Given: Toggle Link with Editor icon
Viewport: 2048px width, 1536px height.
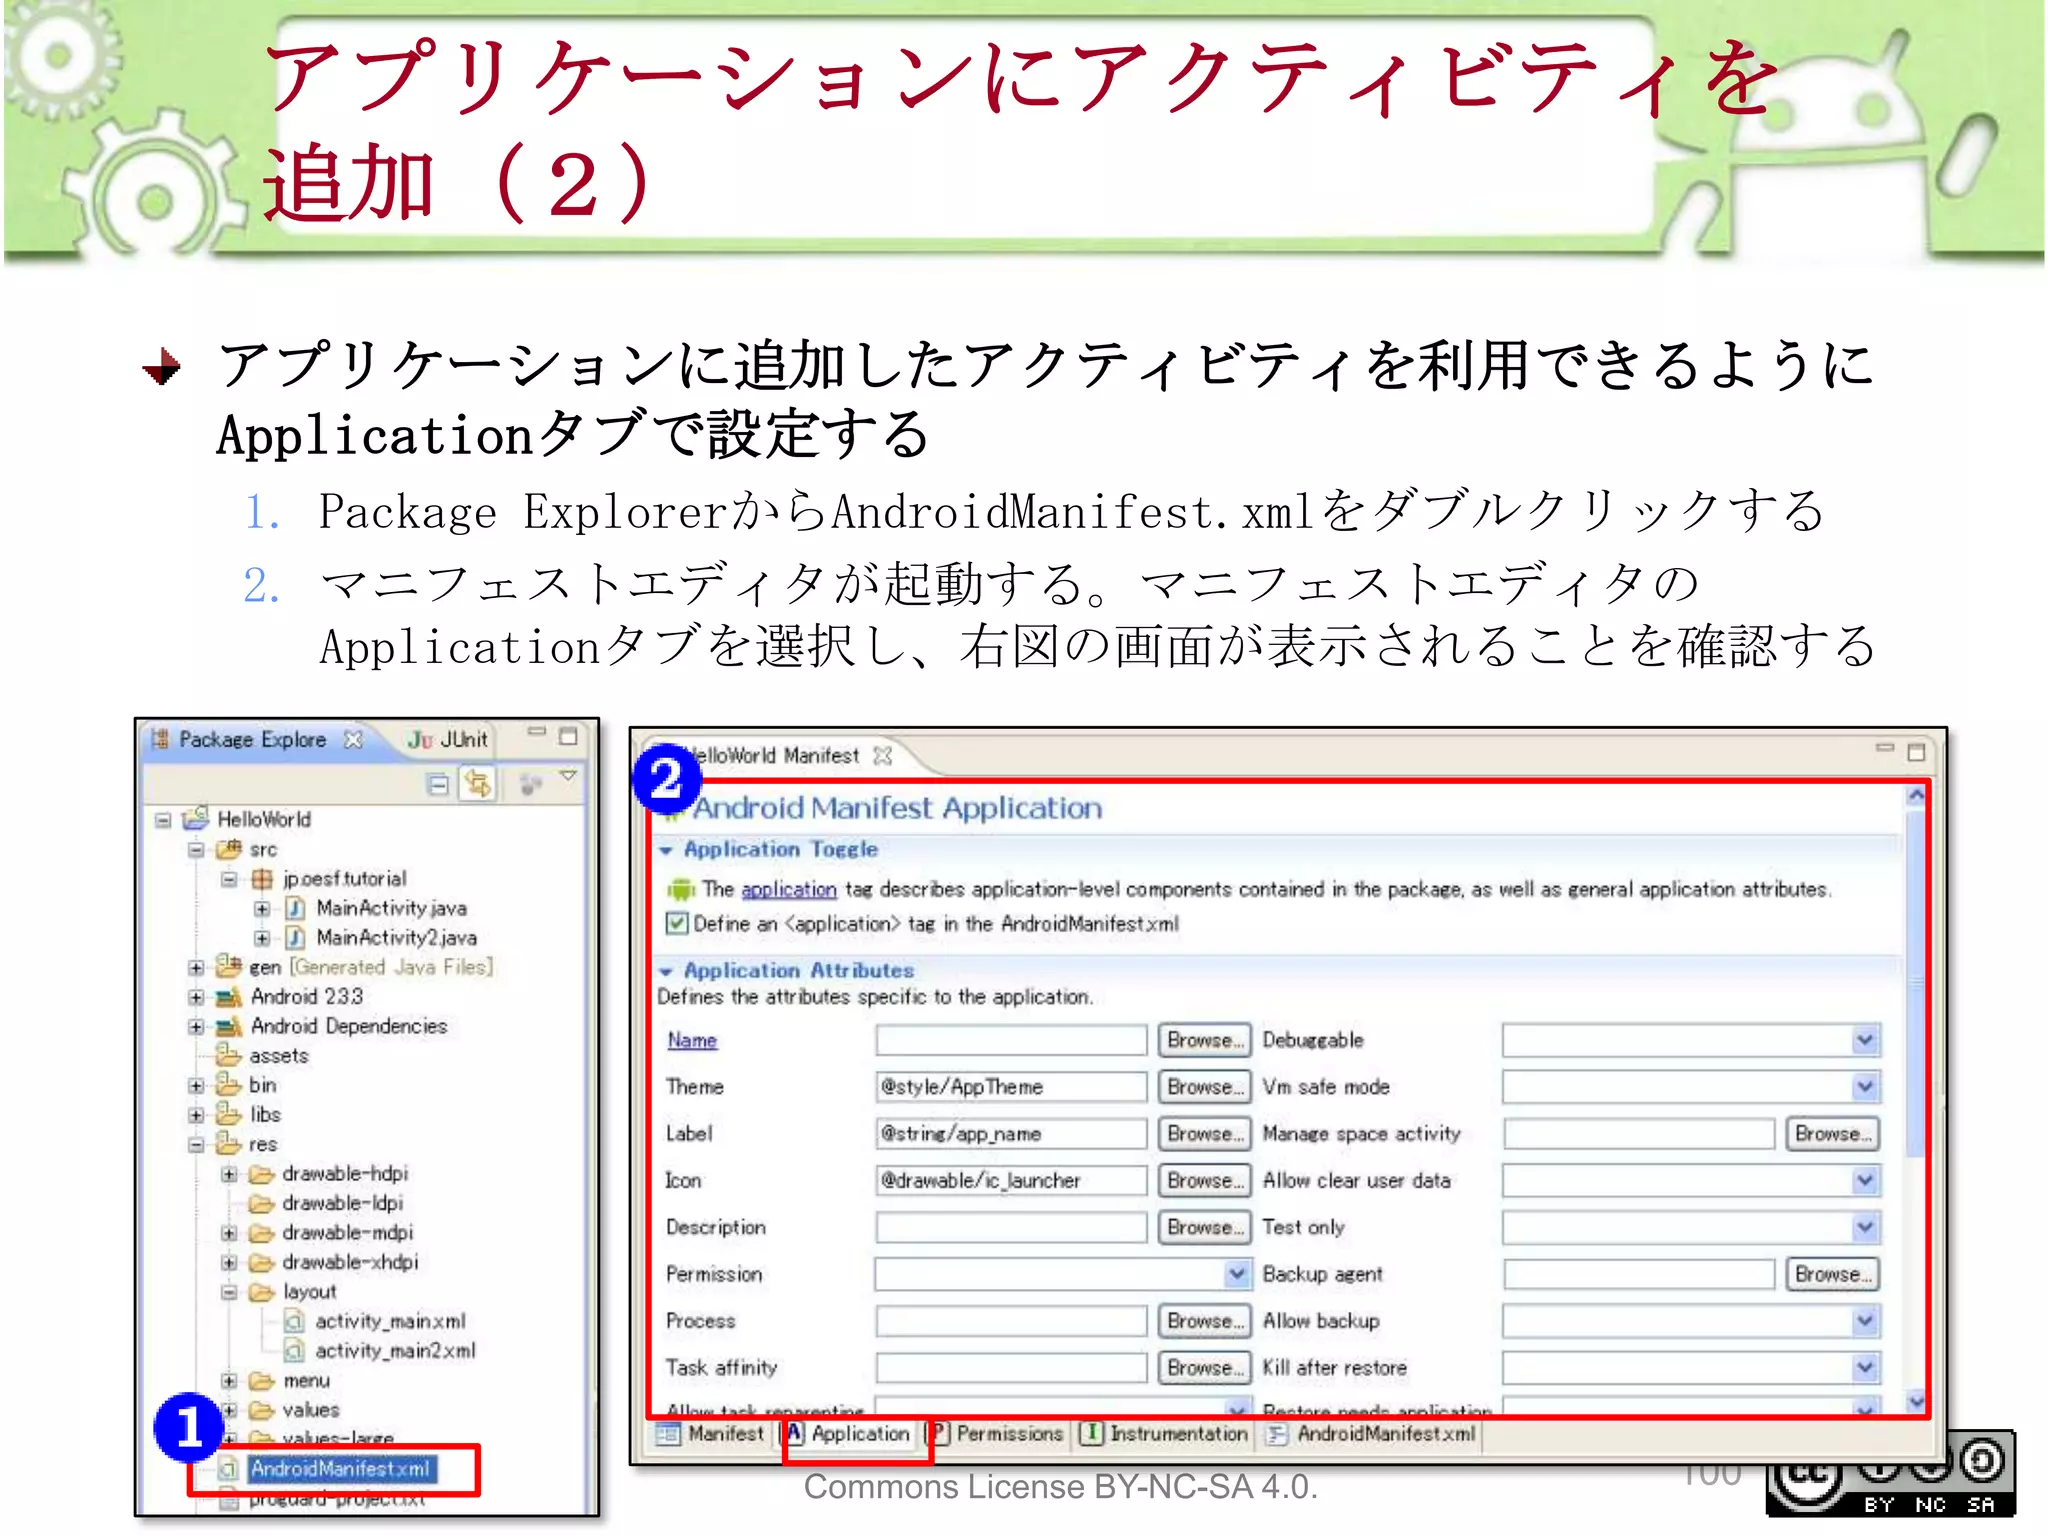Looking at the screenshot, I should [478, 784].
